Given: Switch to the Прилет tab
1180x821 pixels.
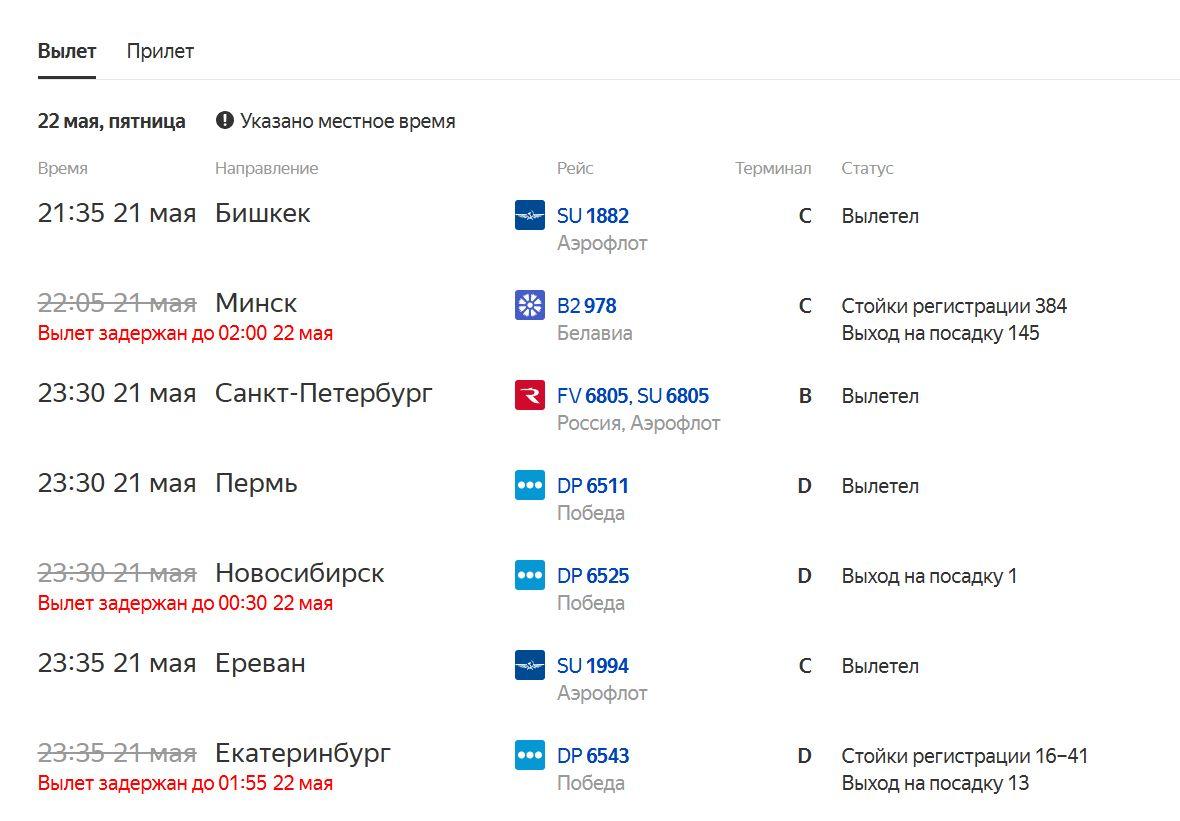Looking at the screenshot, I should click(x=160, y=51).
